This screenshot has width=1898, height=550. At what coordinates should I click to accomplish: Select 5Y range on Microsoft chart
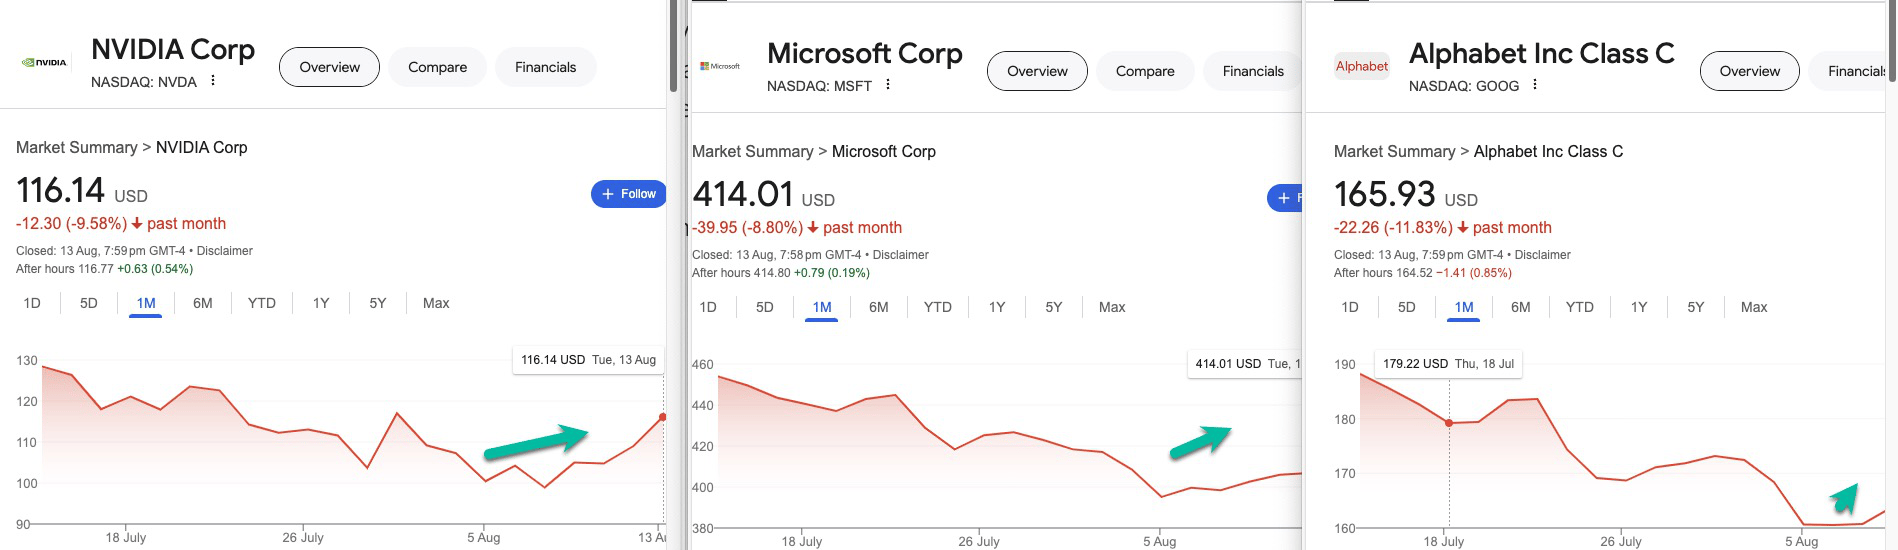tap(1054, 307)
